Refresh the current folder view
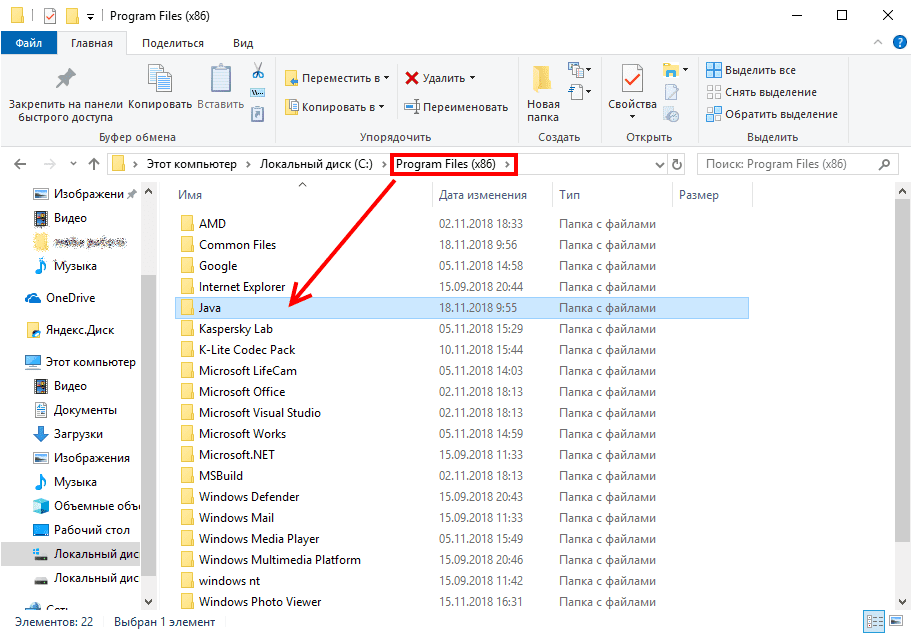Image resolution: width=912 pixels, height=634 pixels. [x=677, y=164]
